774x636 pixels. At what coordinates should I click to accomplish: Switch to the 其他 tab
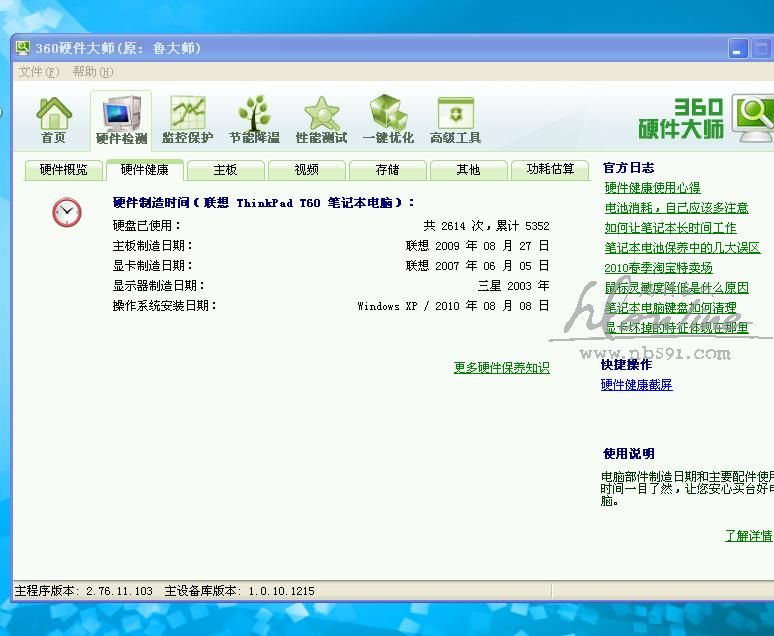click(x=468, y=170)
